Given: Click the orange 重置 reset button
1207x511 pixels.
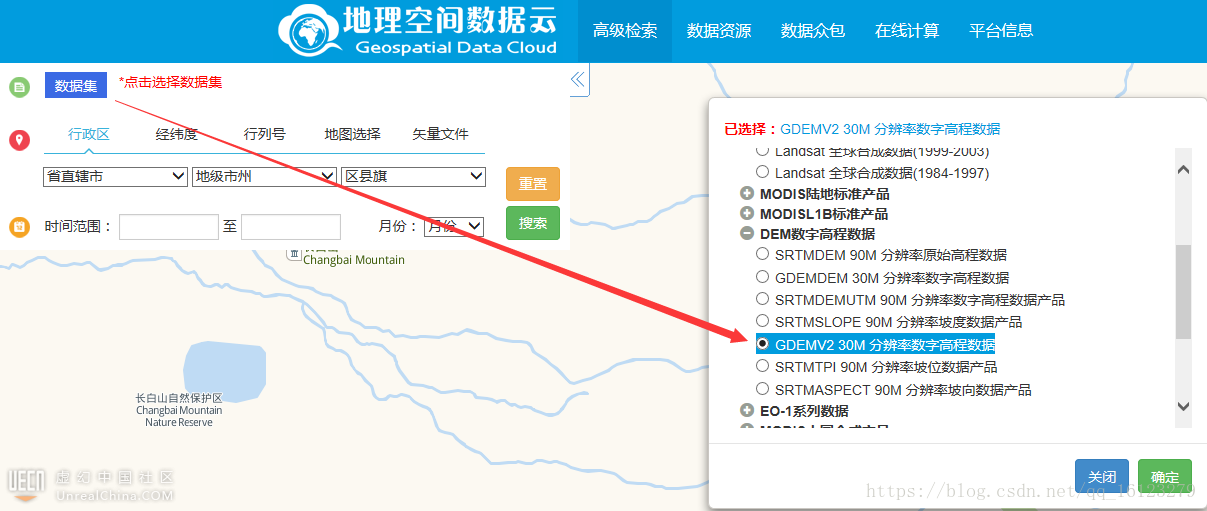Looking at the screenshot, I should (x=533, y=184).
